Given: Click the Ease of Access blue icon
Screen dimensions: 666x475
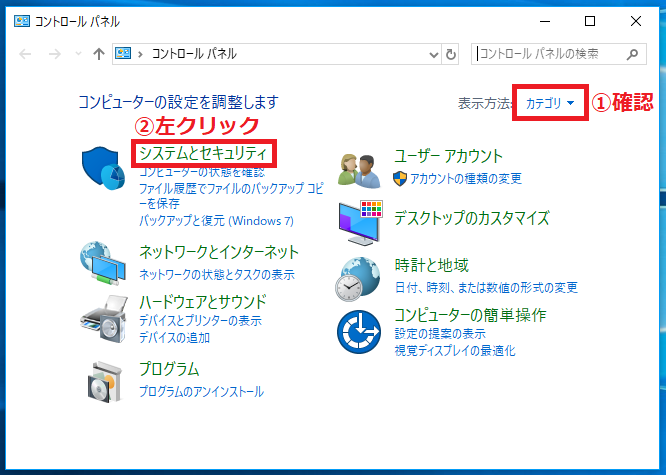Looking at the screenshot, I should pyautogui.click(x=359, y=332).
